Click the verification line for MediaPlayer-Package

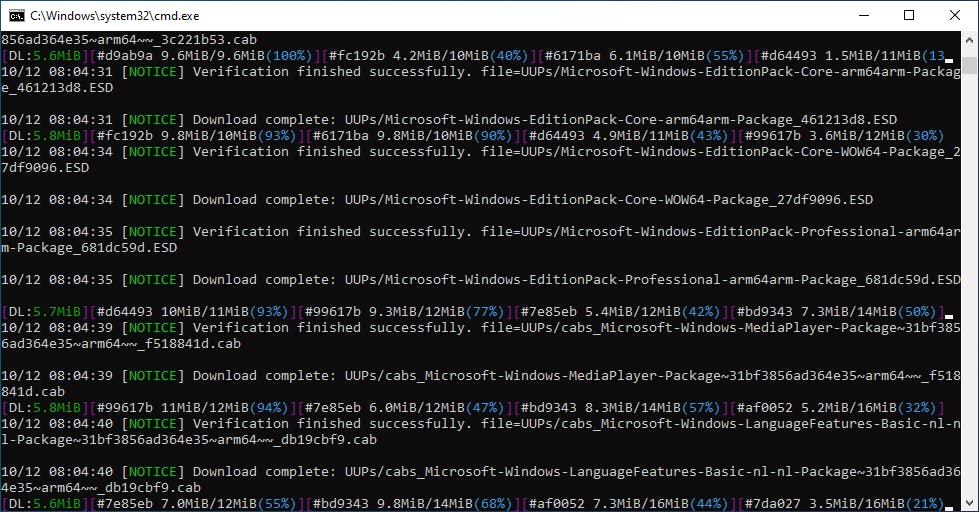pyautogui.click(x=481, y=327)
